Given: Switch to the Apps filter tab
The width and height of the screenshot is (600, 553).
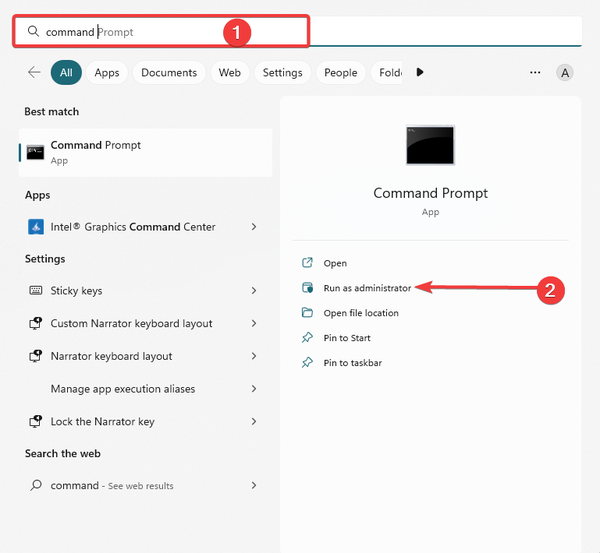Looking at the screenshot, I should (107, 72).
